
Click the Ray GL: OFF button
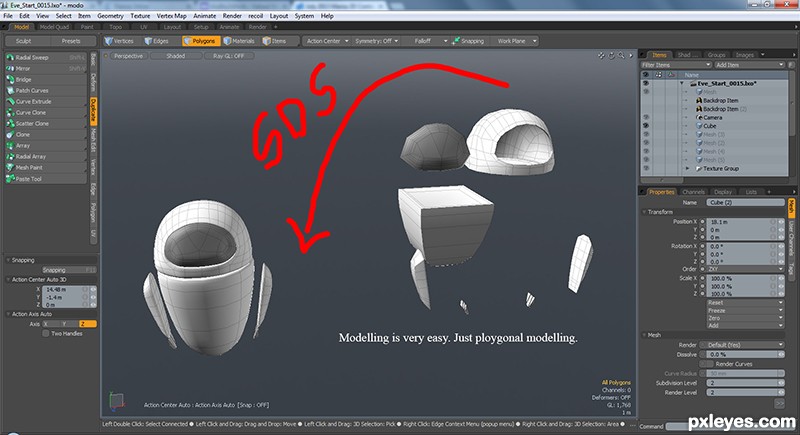228,56
